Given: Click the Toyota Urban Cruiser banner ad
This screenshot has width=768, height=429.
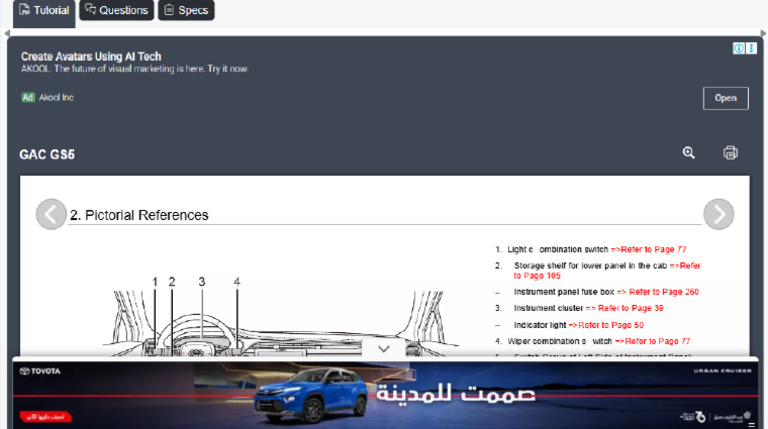Looking at the screenshot, I should point(385,393).
